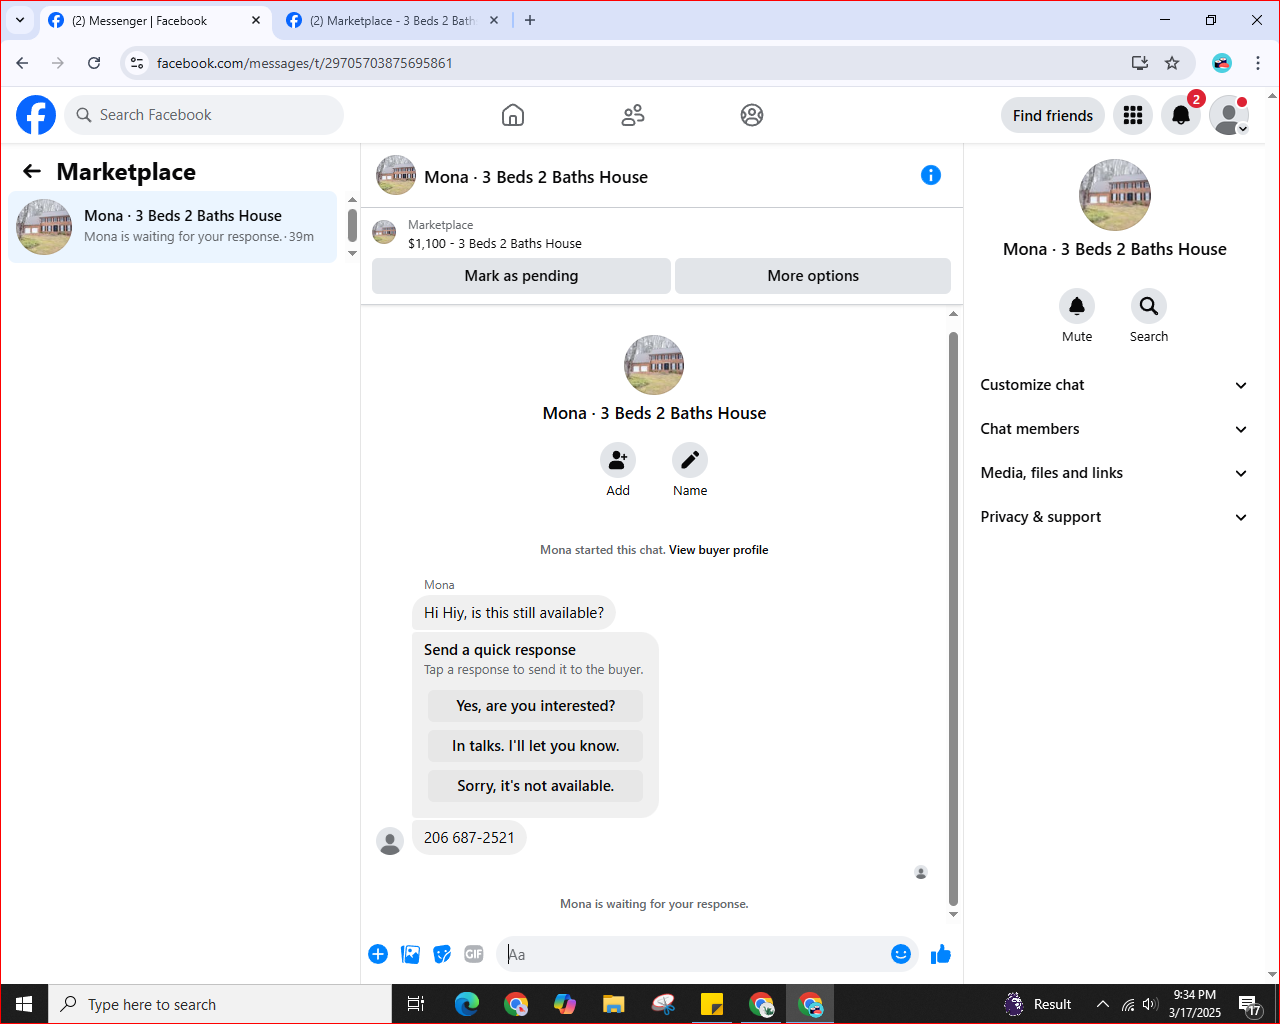Viewport: 1280px width, 1024px height.
Task: Click Find friends button
Action: click(1053, 115)
